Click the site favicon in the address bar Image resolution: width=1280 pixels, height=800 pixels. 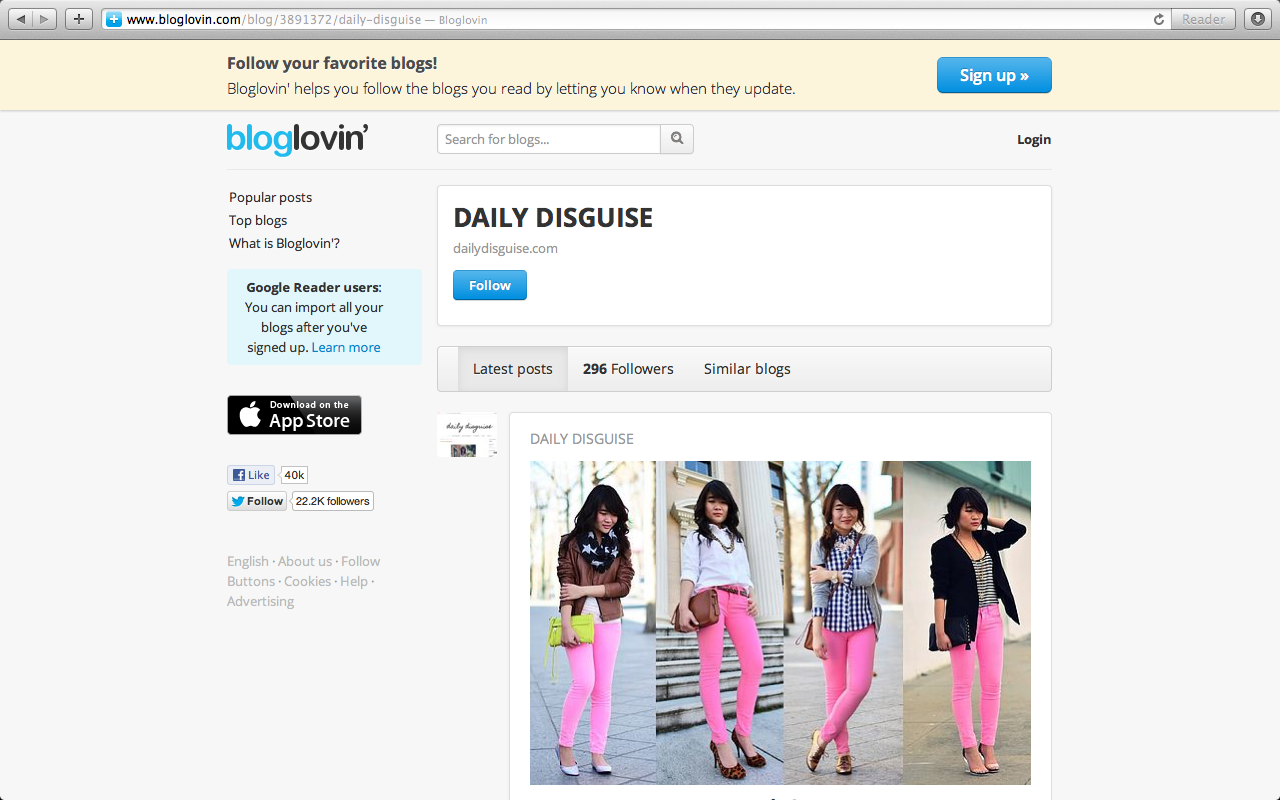114,19
